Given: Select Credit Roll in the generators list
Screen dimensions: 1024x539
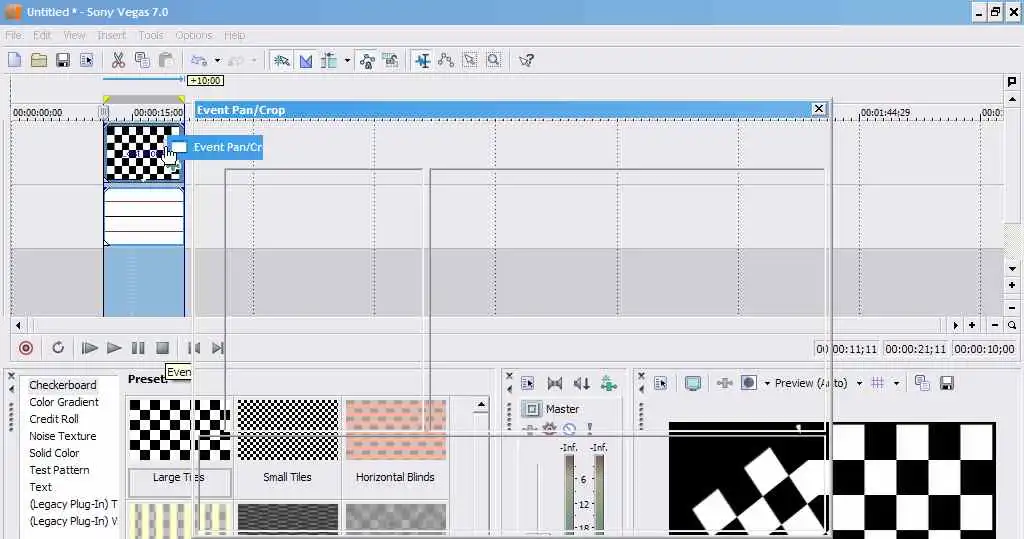Looking at the screenshot, I should point(54,419).
